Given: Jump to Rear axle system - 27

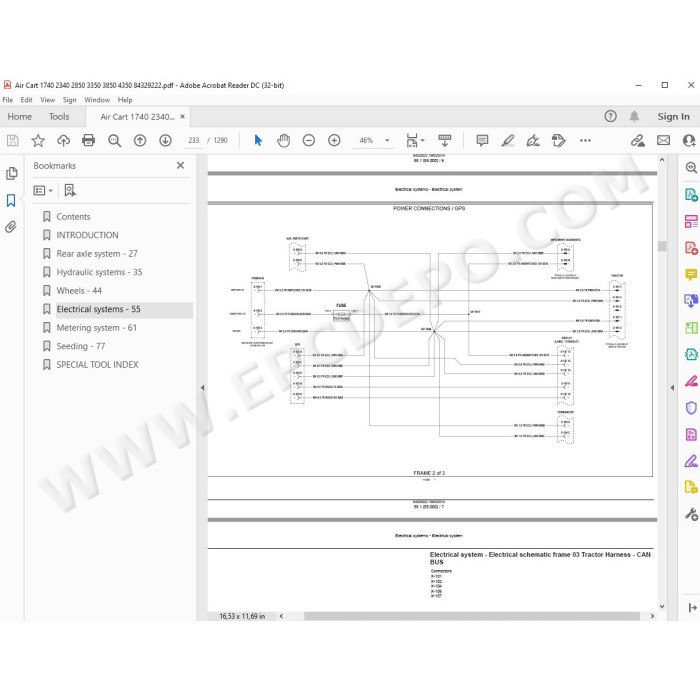Looking at the screenshot, I should tap(97, 254).
